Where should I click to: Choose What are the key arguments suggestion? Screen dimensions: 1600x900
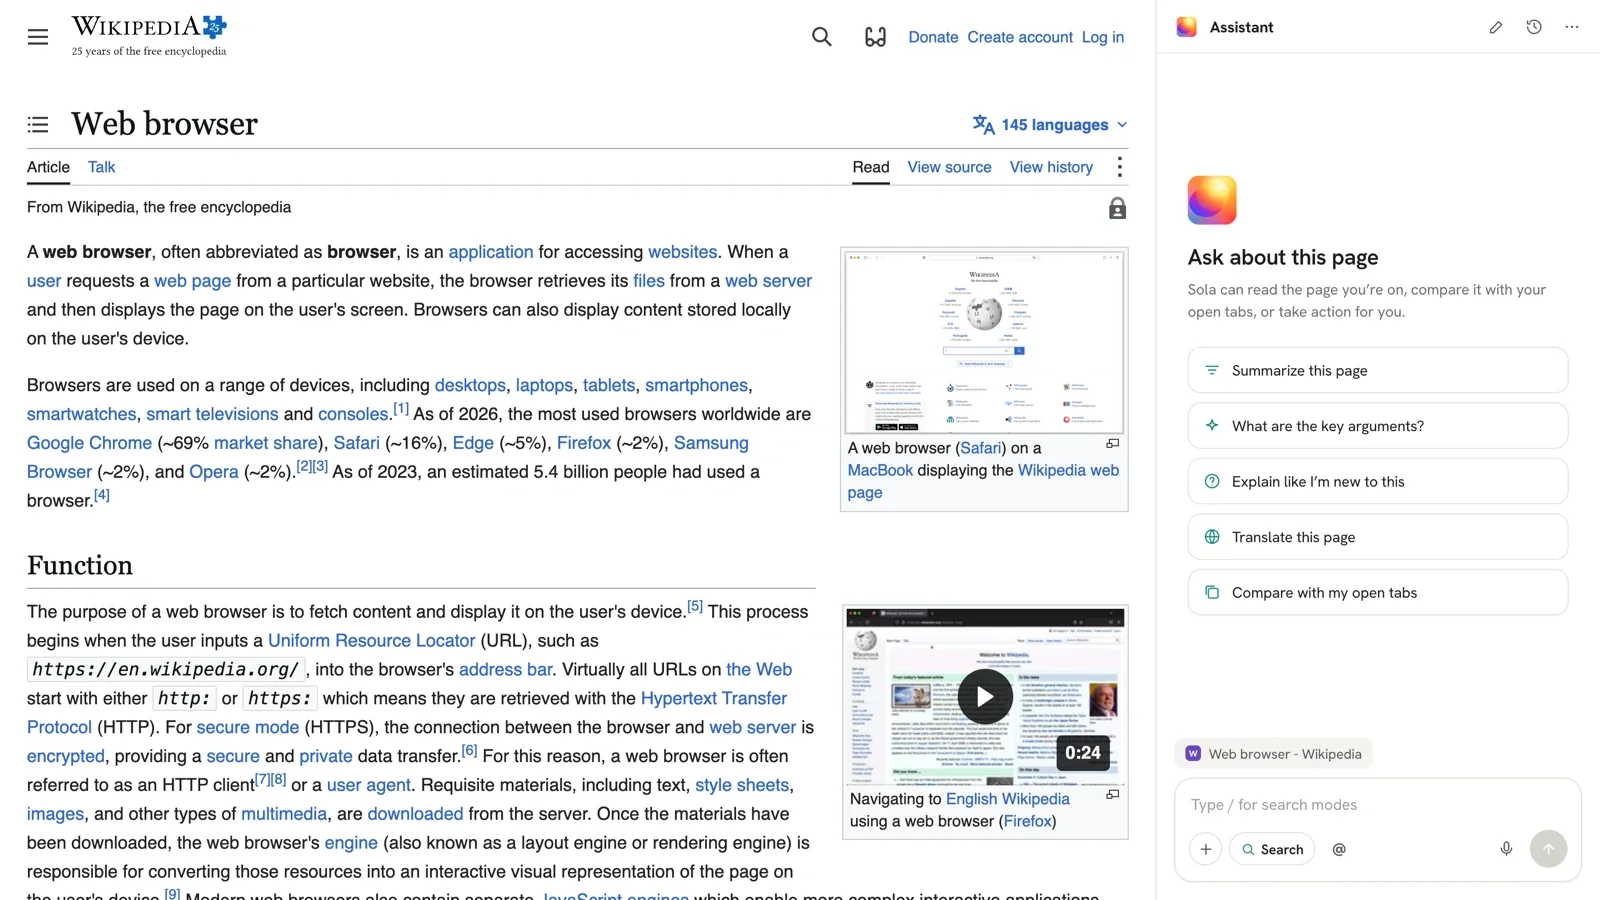pos(1378,426)
